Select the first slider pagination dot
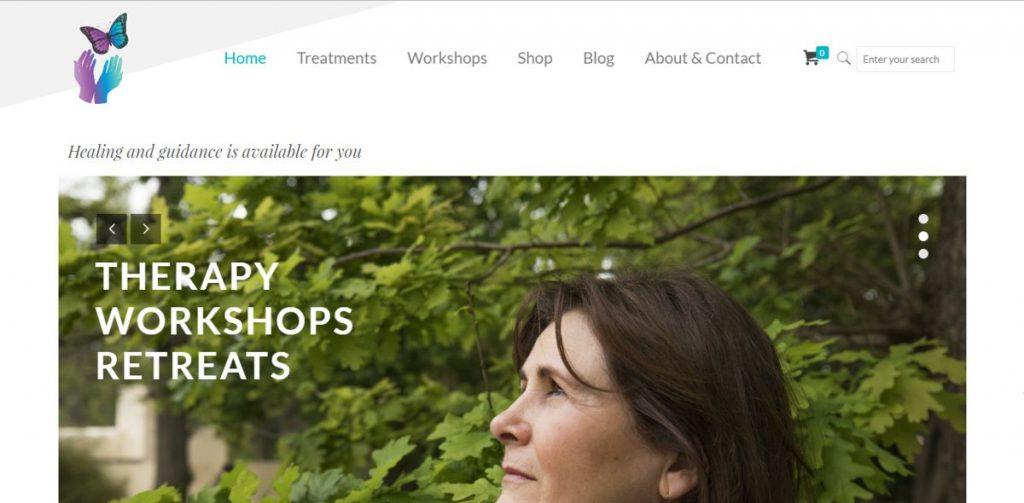This screenshot has width=1024, height=503. 923,219
